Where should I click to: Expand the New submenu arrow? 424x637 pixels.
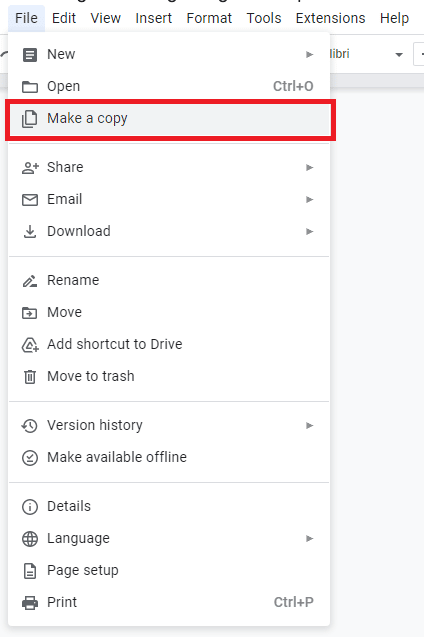[309, 54]
